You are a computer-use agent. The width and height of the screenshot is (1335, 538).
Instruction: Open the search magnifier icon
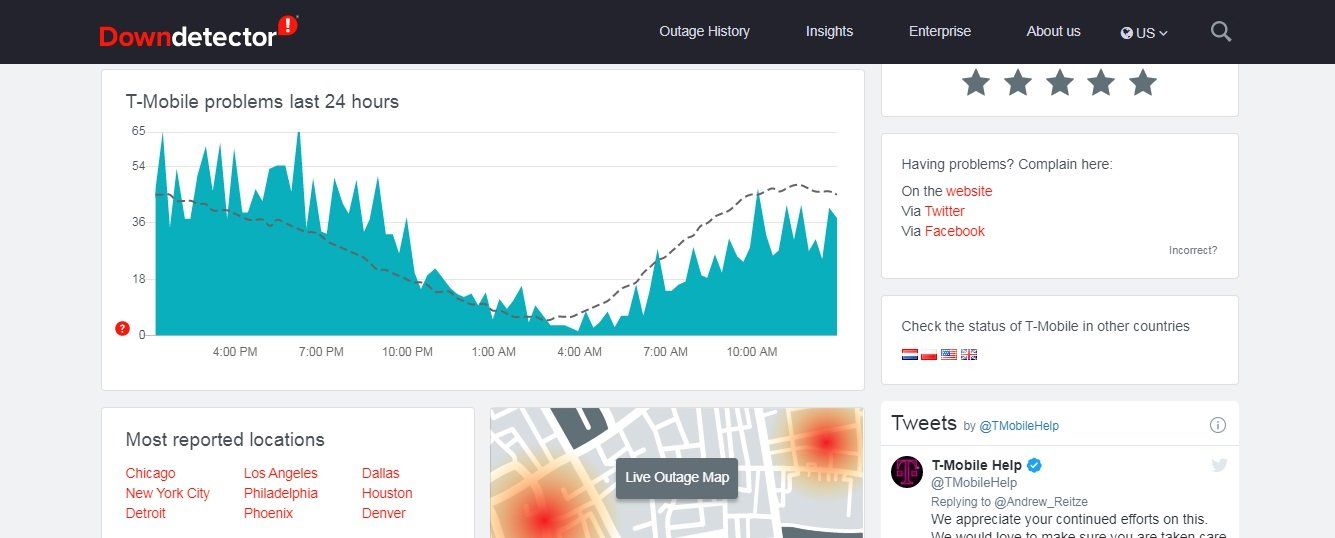pos(1221,31)
